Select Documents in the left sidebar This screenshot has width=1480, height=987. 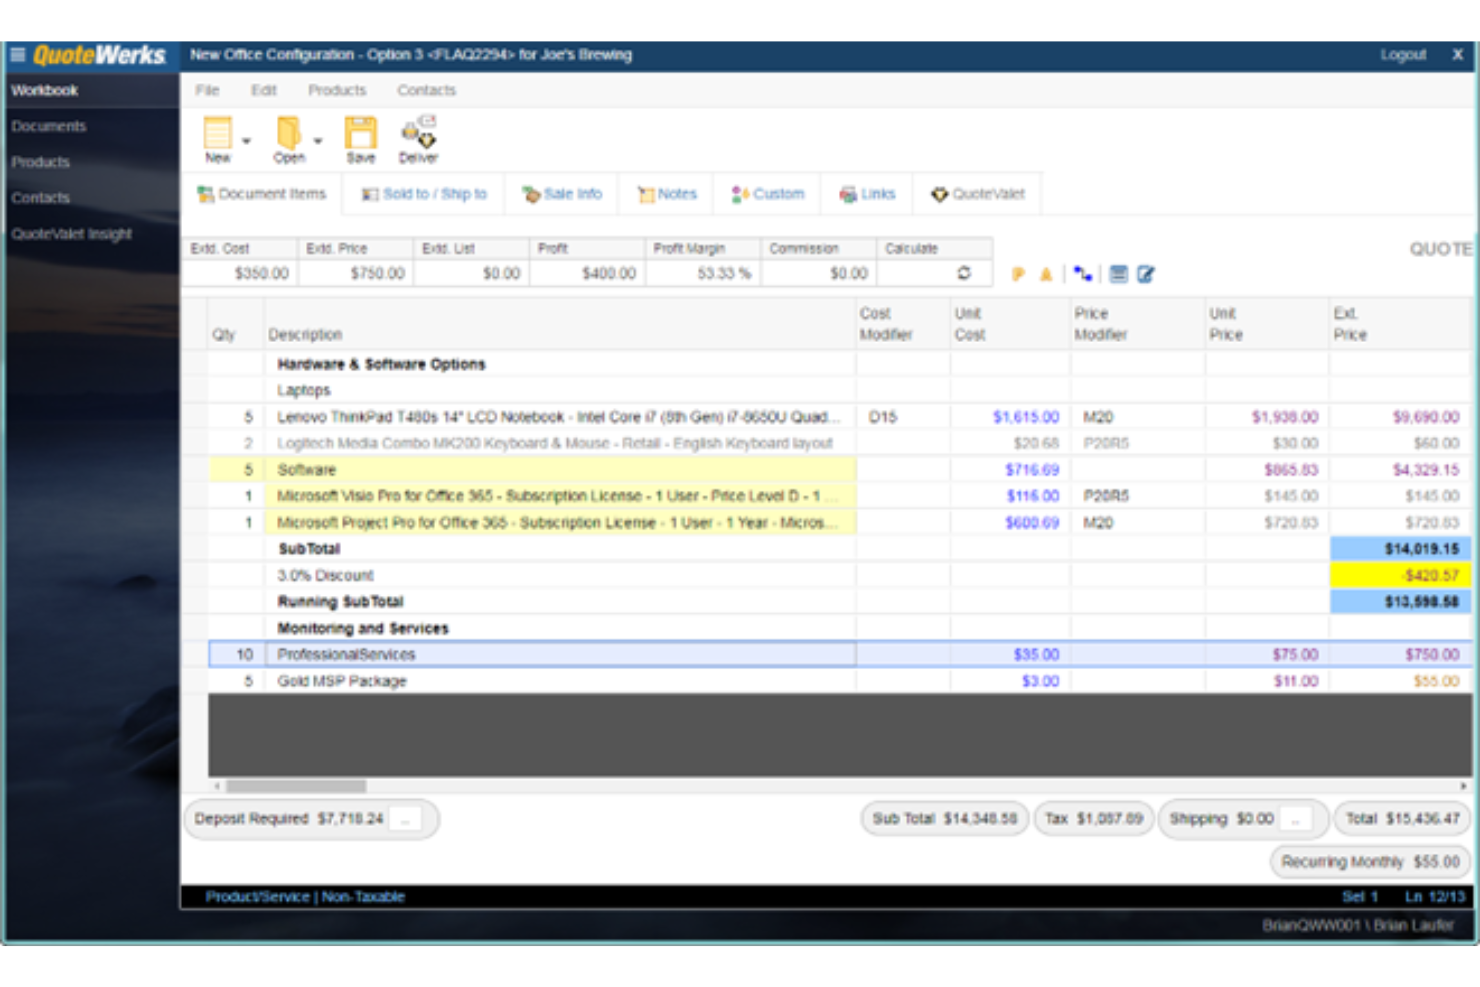(x=92, y=126)
